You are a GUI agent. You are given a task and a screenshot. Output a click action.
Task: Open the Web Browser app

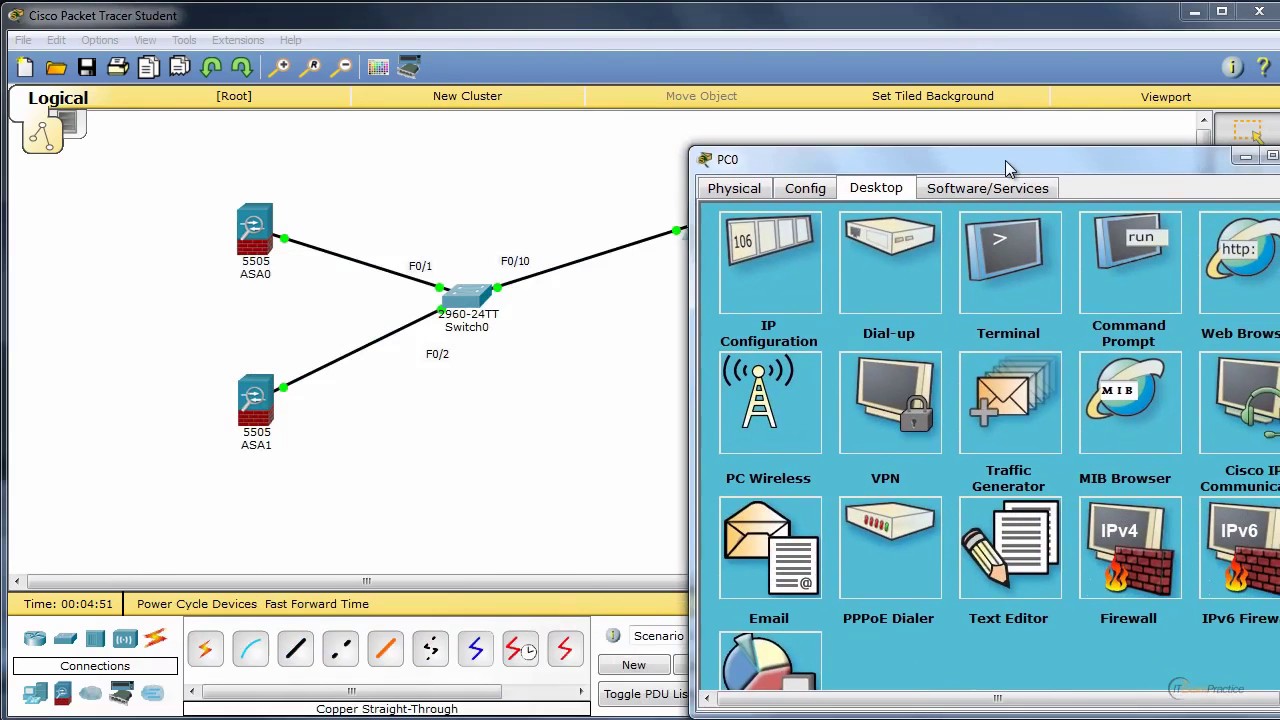coord(1240,262)
